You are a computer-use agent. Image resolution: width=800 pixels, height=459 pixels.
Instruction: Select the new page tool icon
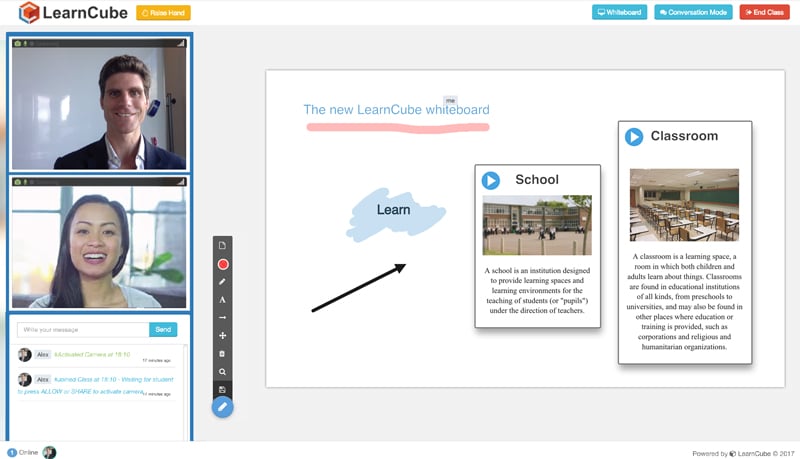click(222, 246)
